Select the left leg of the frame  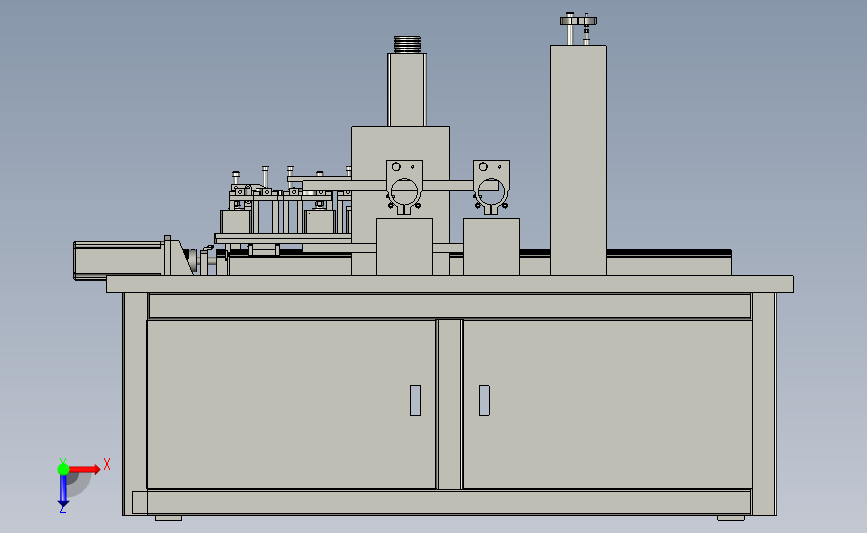(135, 404)
